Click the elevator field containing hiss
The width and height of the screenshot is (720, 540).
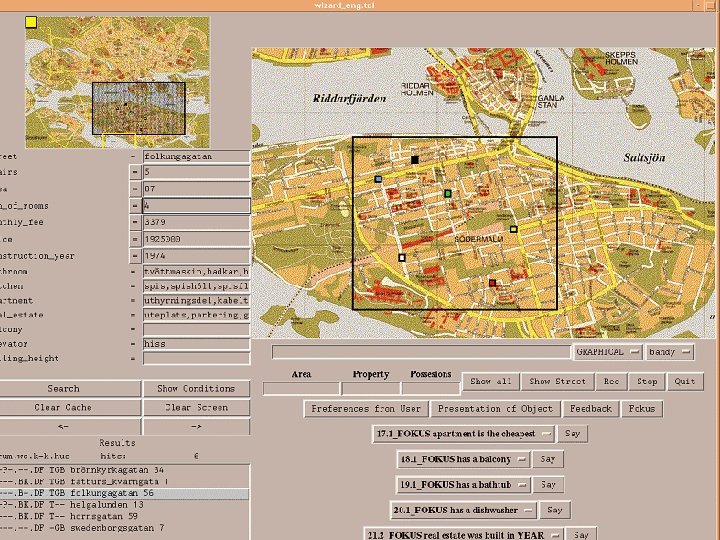[x=197, y=344]
